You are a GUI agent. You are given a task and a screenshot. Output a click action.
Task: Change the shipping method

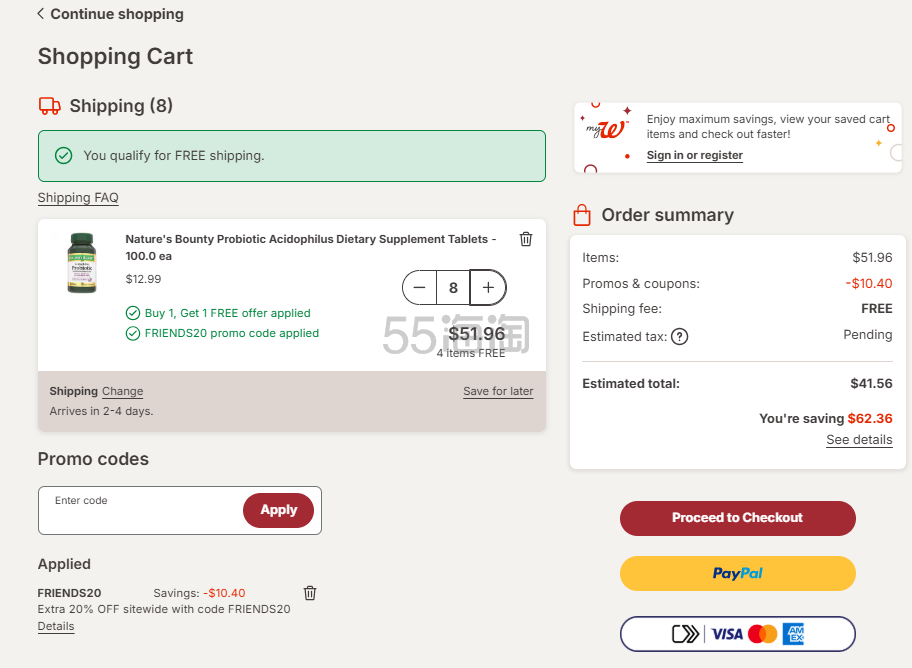coord(122,391)
